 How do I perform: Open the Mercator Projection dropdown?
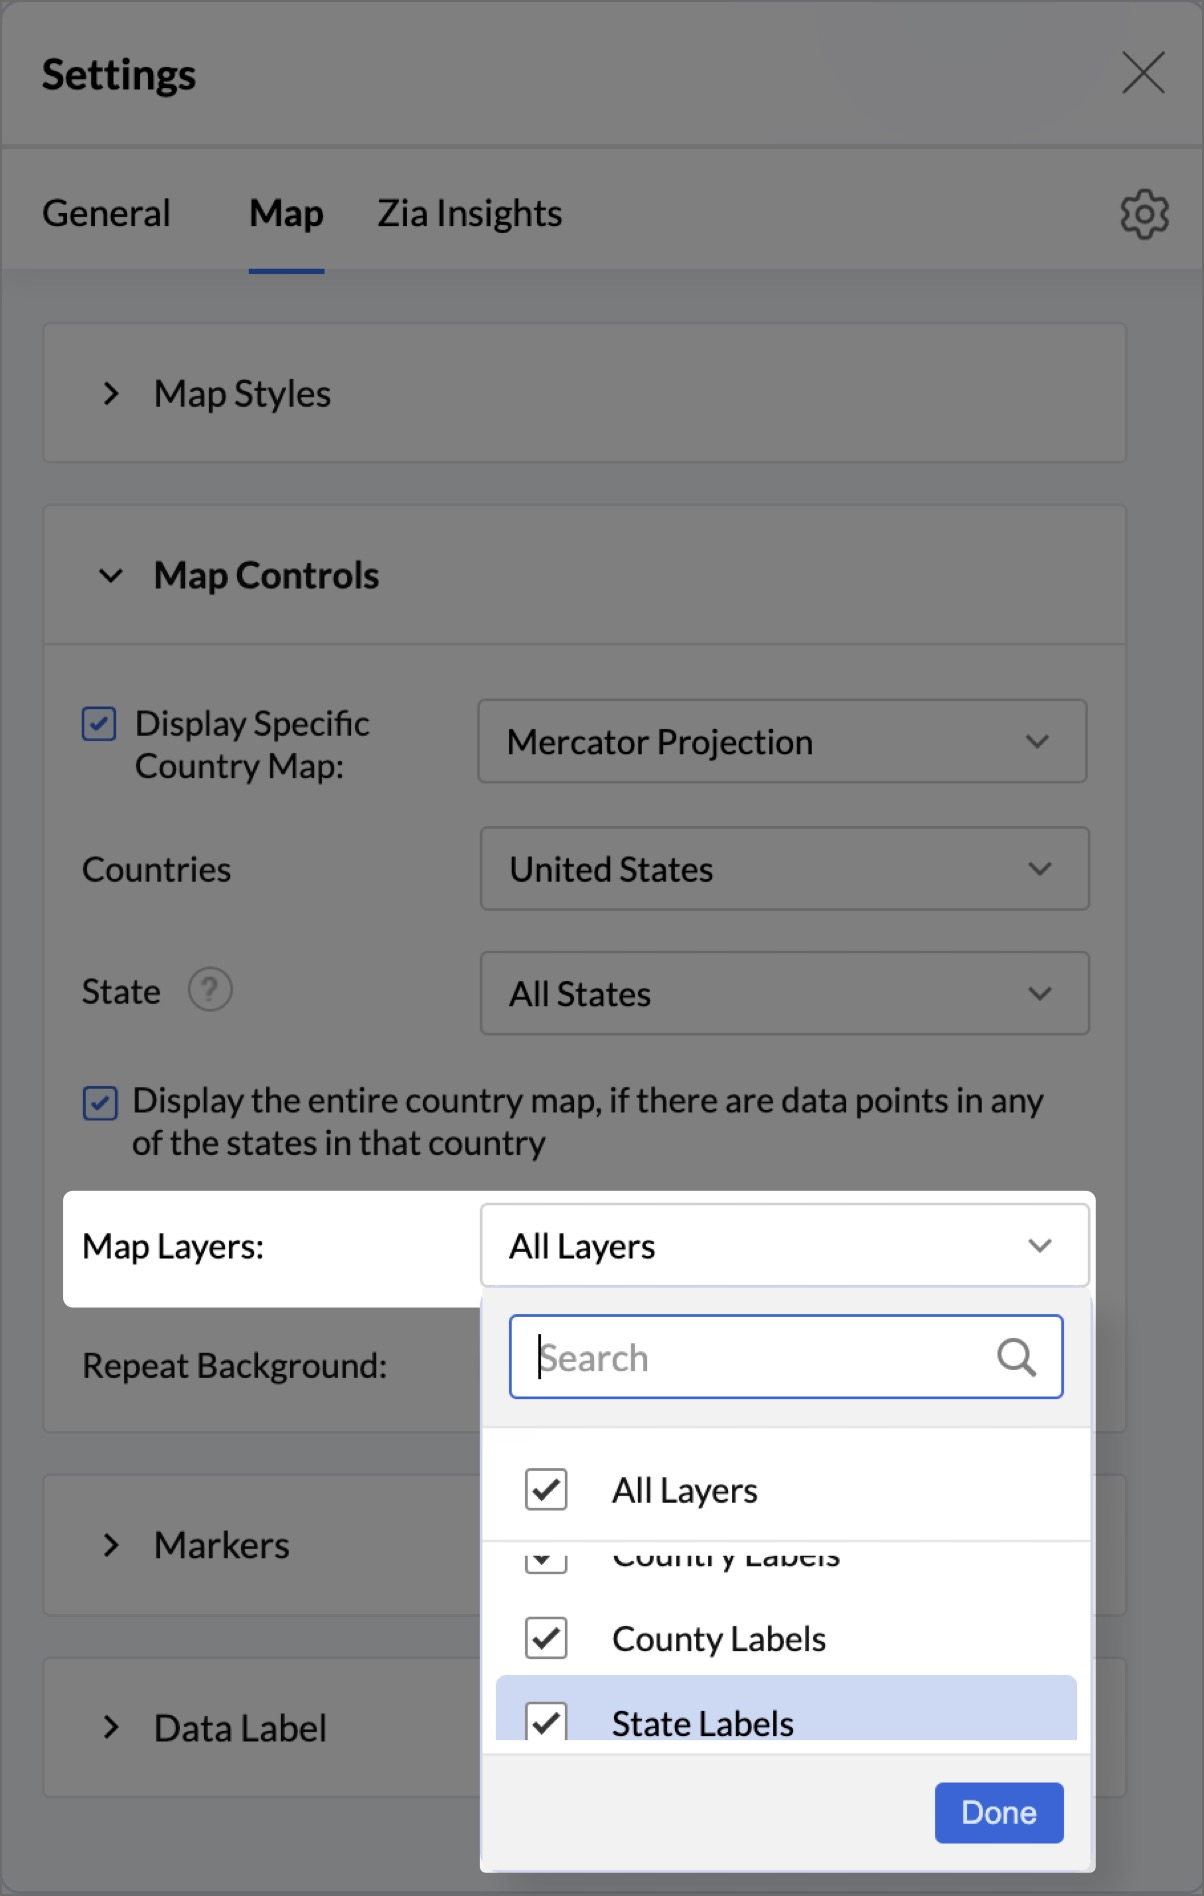(x=782, y=741)
